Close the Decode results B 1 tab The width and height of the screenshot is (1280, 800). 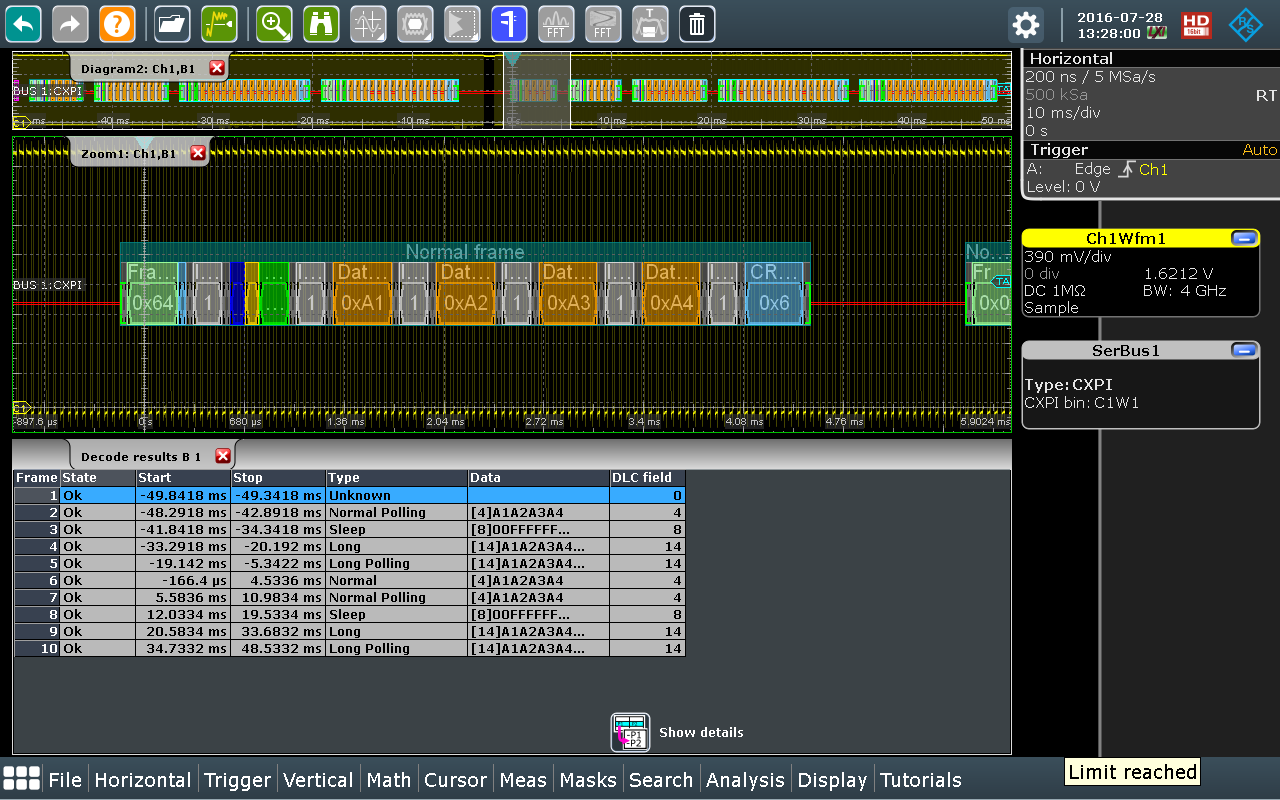pyautogui.click(x=223, y=456)
